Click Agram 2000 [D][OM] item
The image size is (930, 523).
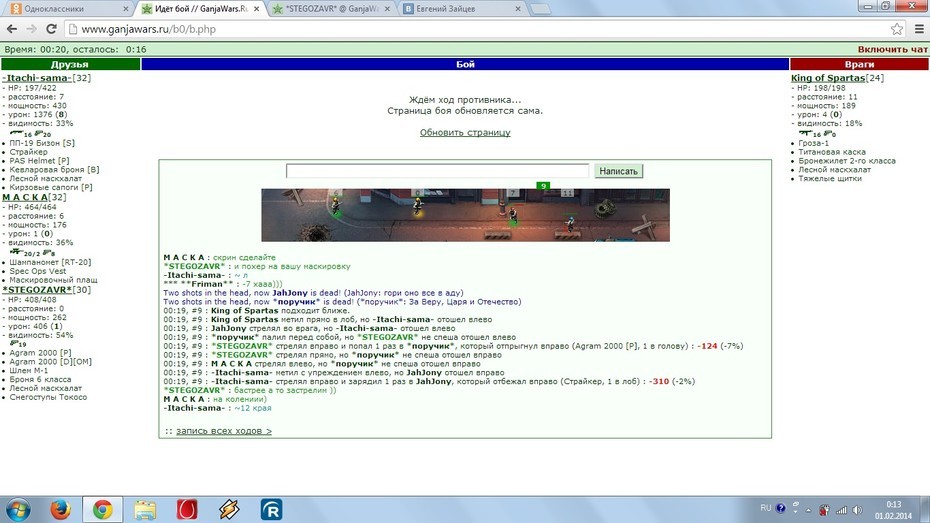[x=50, y=362]
